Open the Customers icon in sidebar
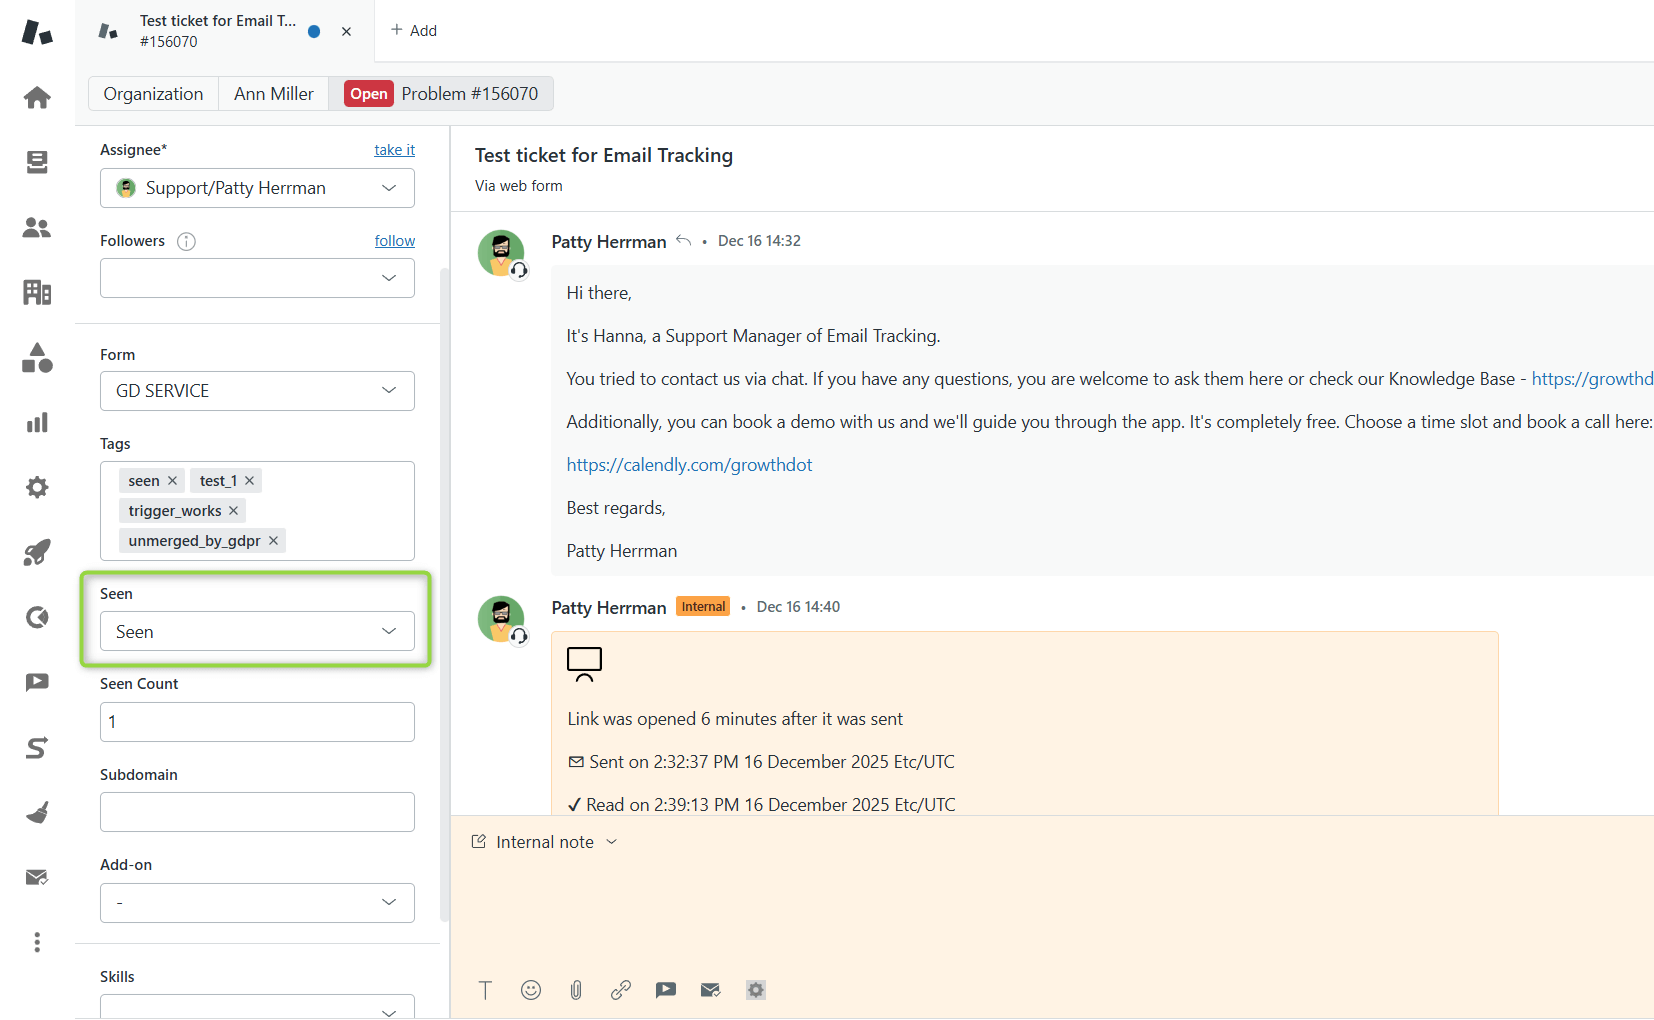1654x1020 pixels. tap(37, 228)
